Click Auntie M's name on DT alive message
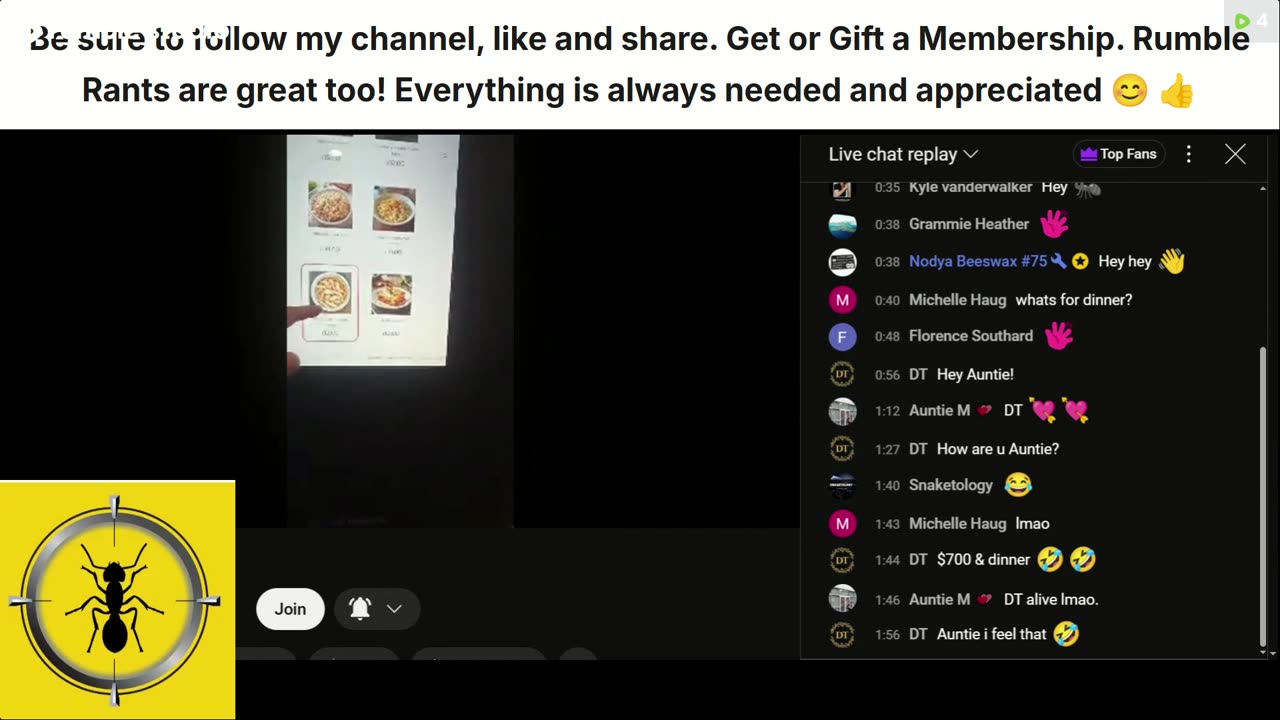 point(939,599)
